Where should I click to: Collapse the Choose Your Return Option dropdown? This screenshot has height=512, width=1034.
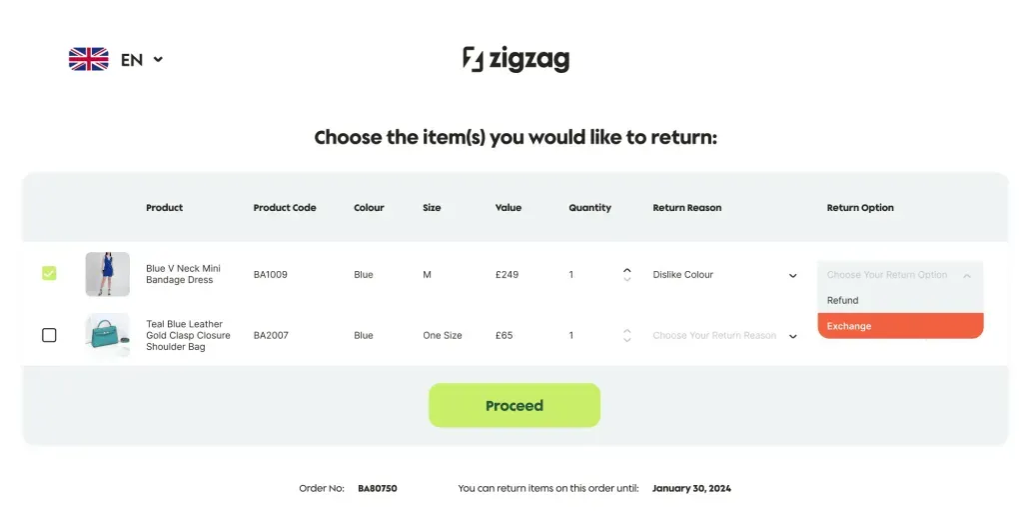[900, 275]
